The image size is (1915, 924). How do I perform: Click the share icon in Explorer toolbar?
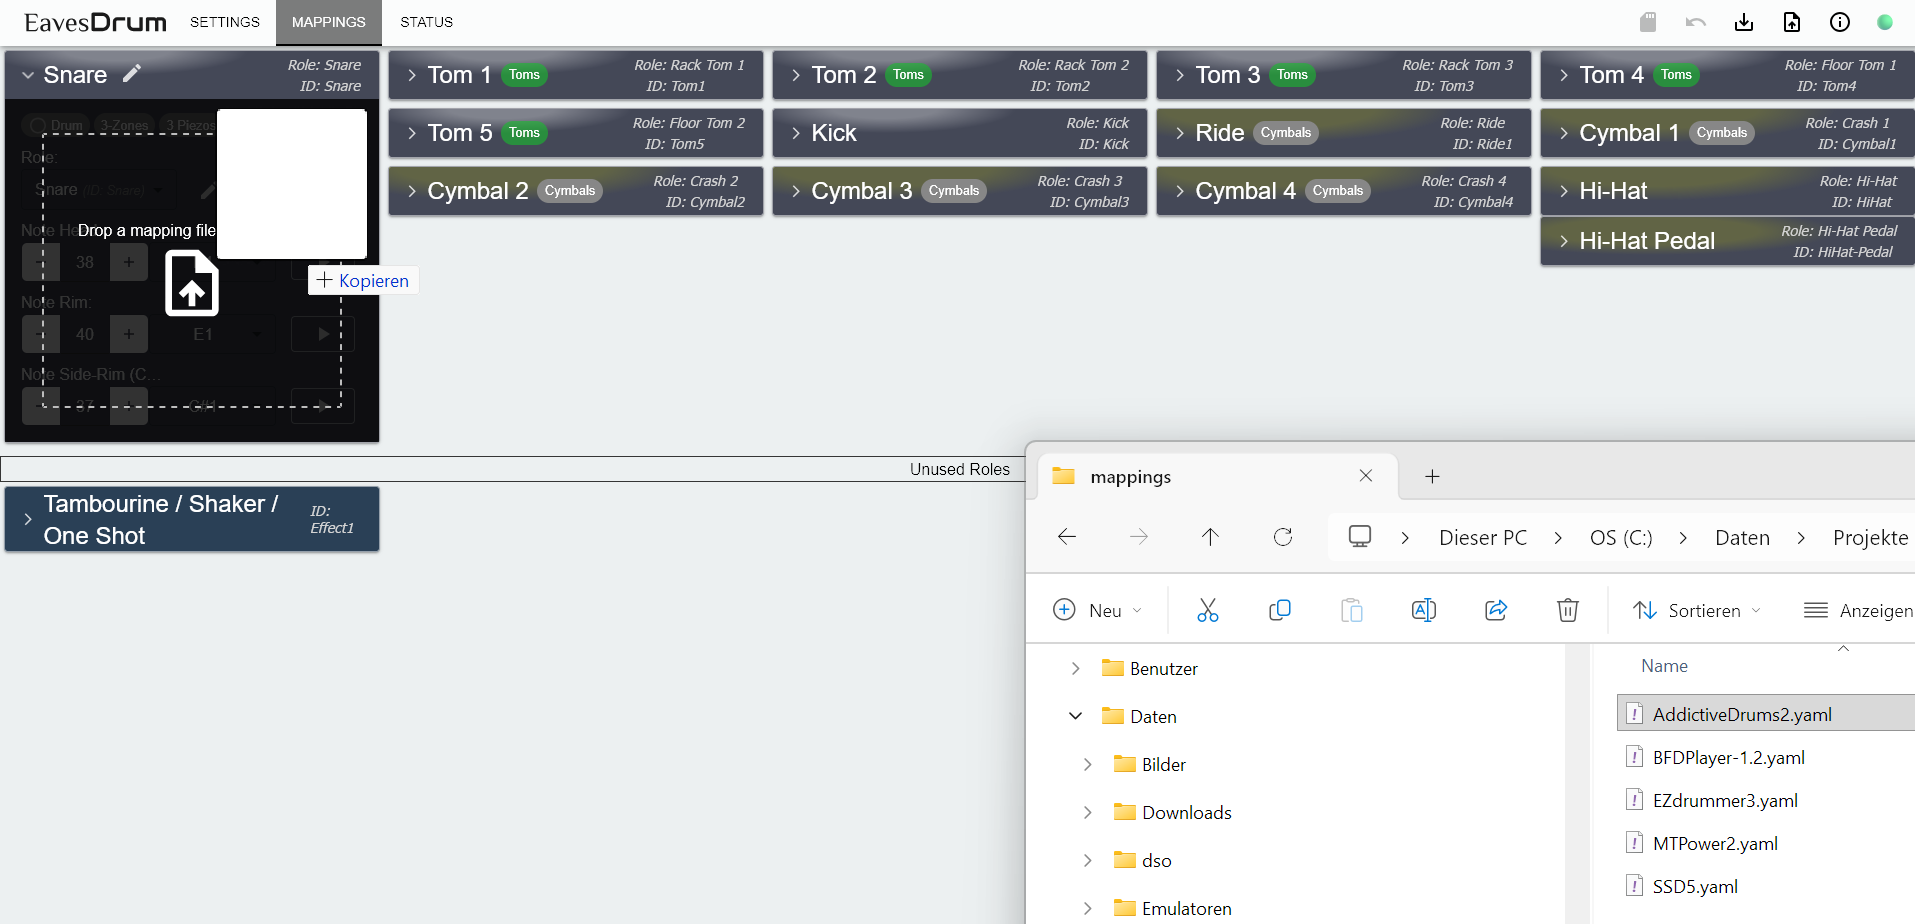click(1496, 610)
